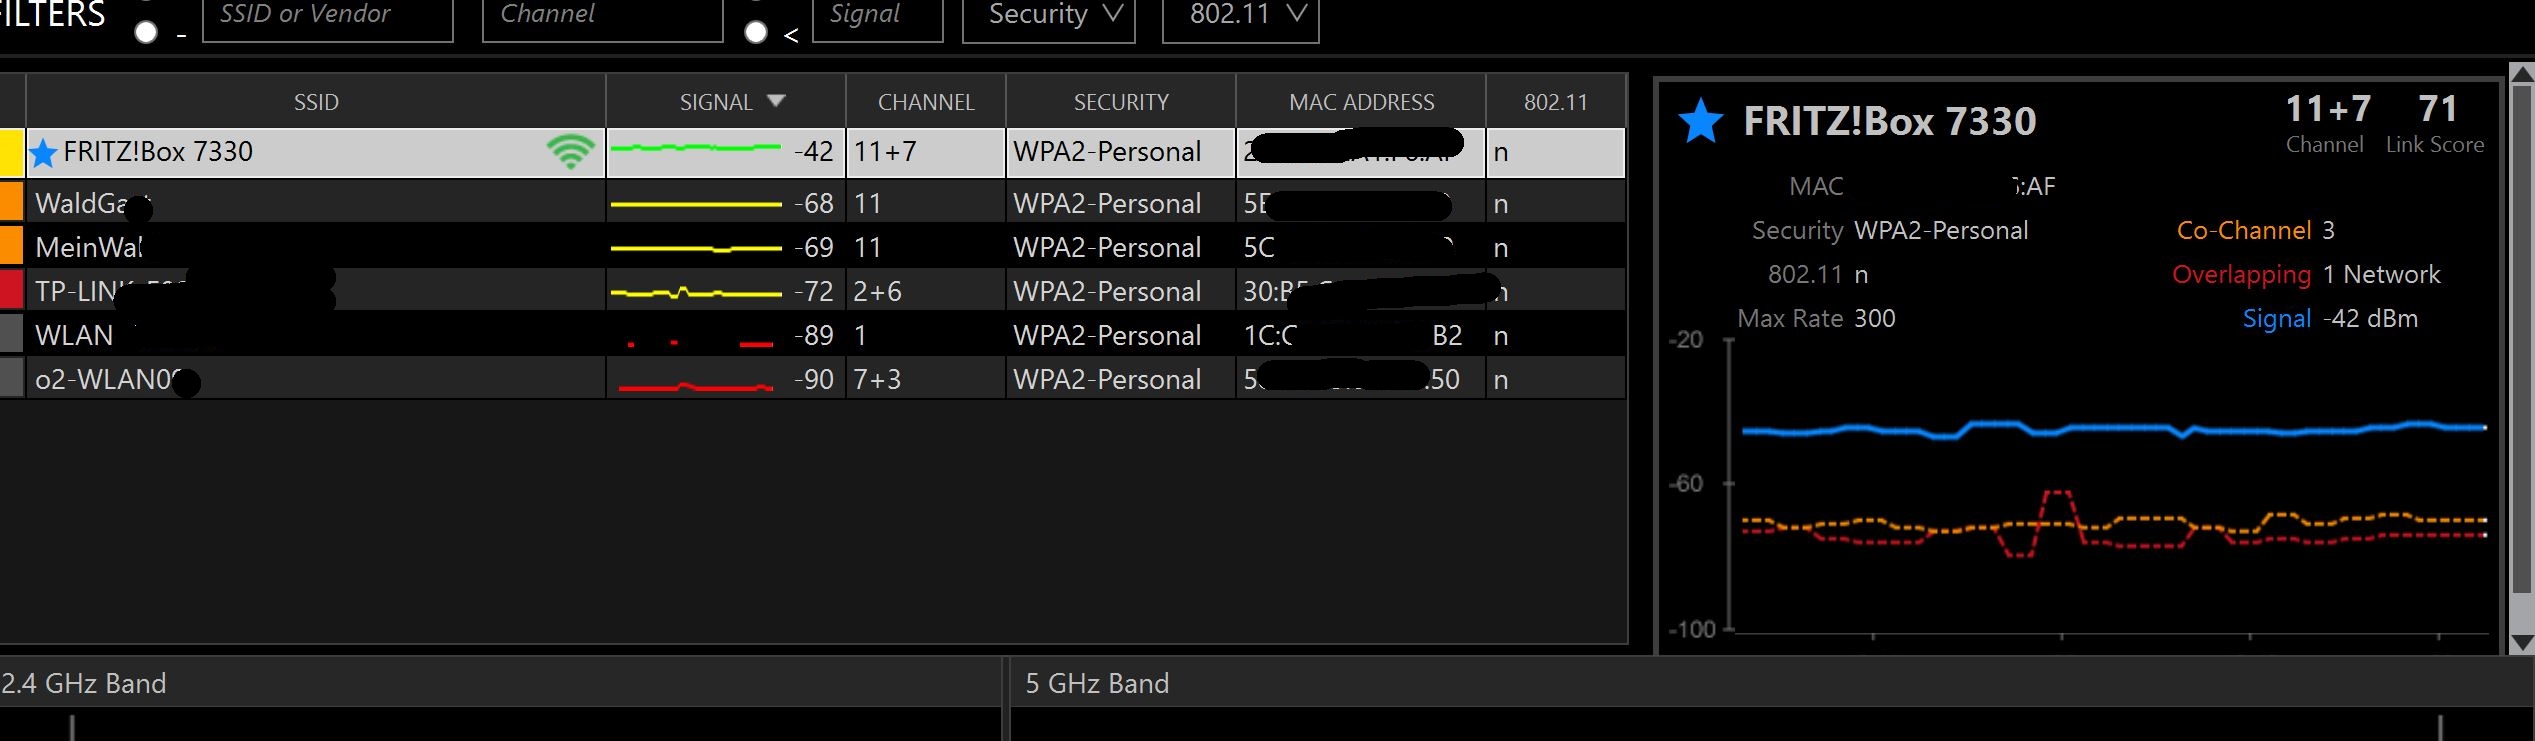Select the radio button before SSID filter
The image size is (2535, 741).
(x=146, y=32)
